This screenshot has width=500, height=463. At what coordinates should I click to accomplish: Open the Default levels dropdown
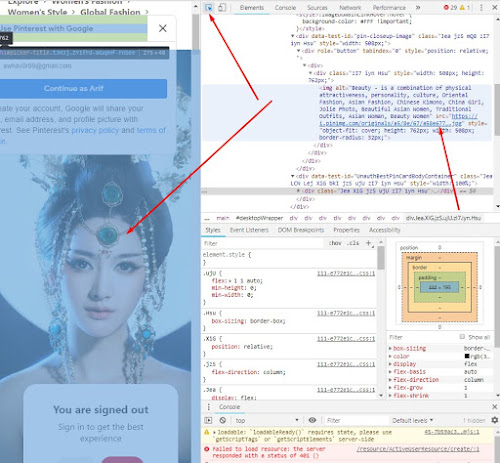pos(413,421)
